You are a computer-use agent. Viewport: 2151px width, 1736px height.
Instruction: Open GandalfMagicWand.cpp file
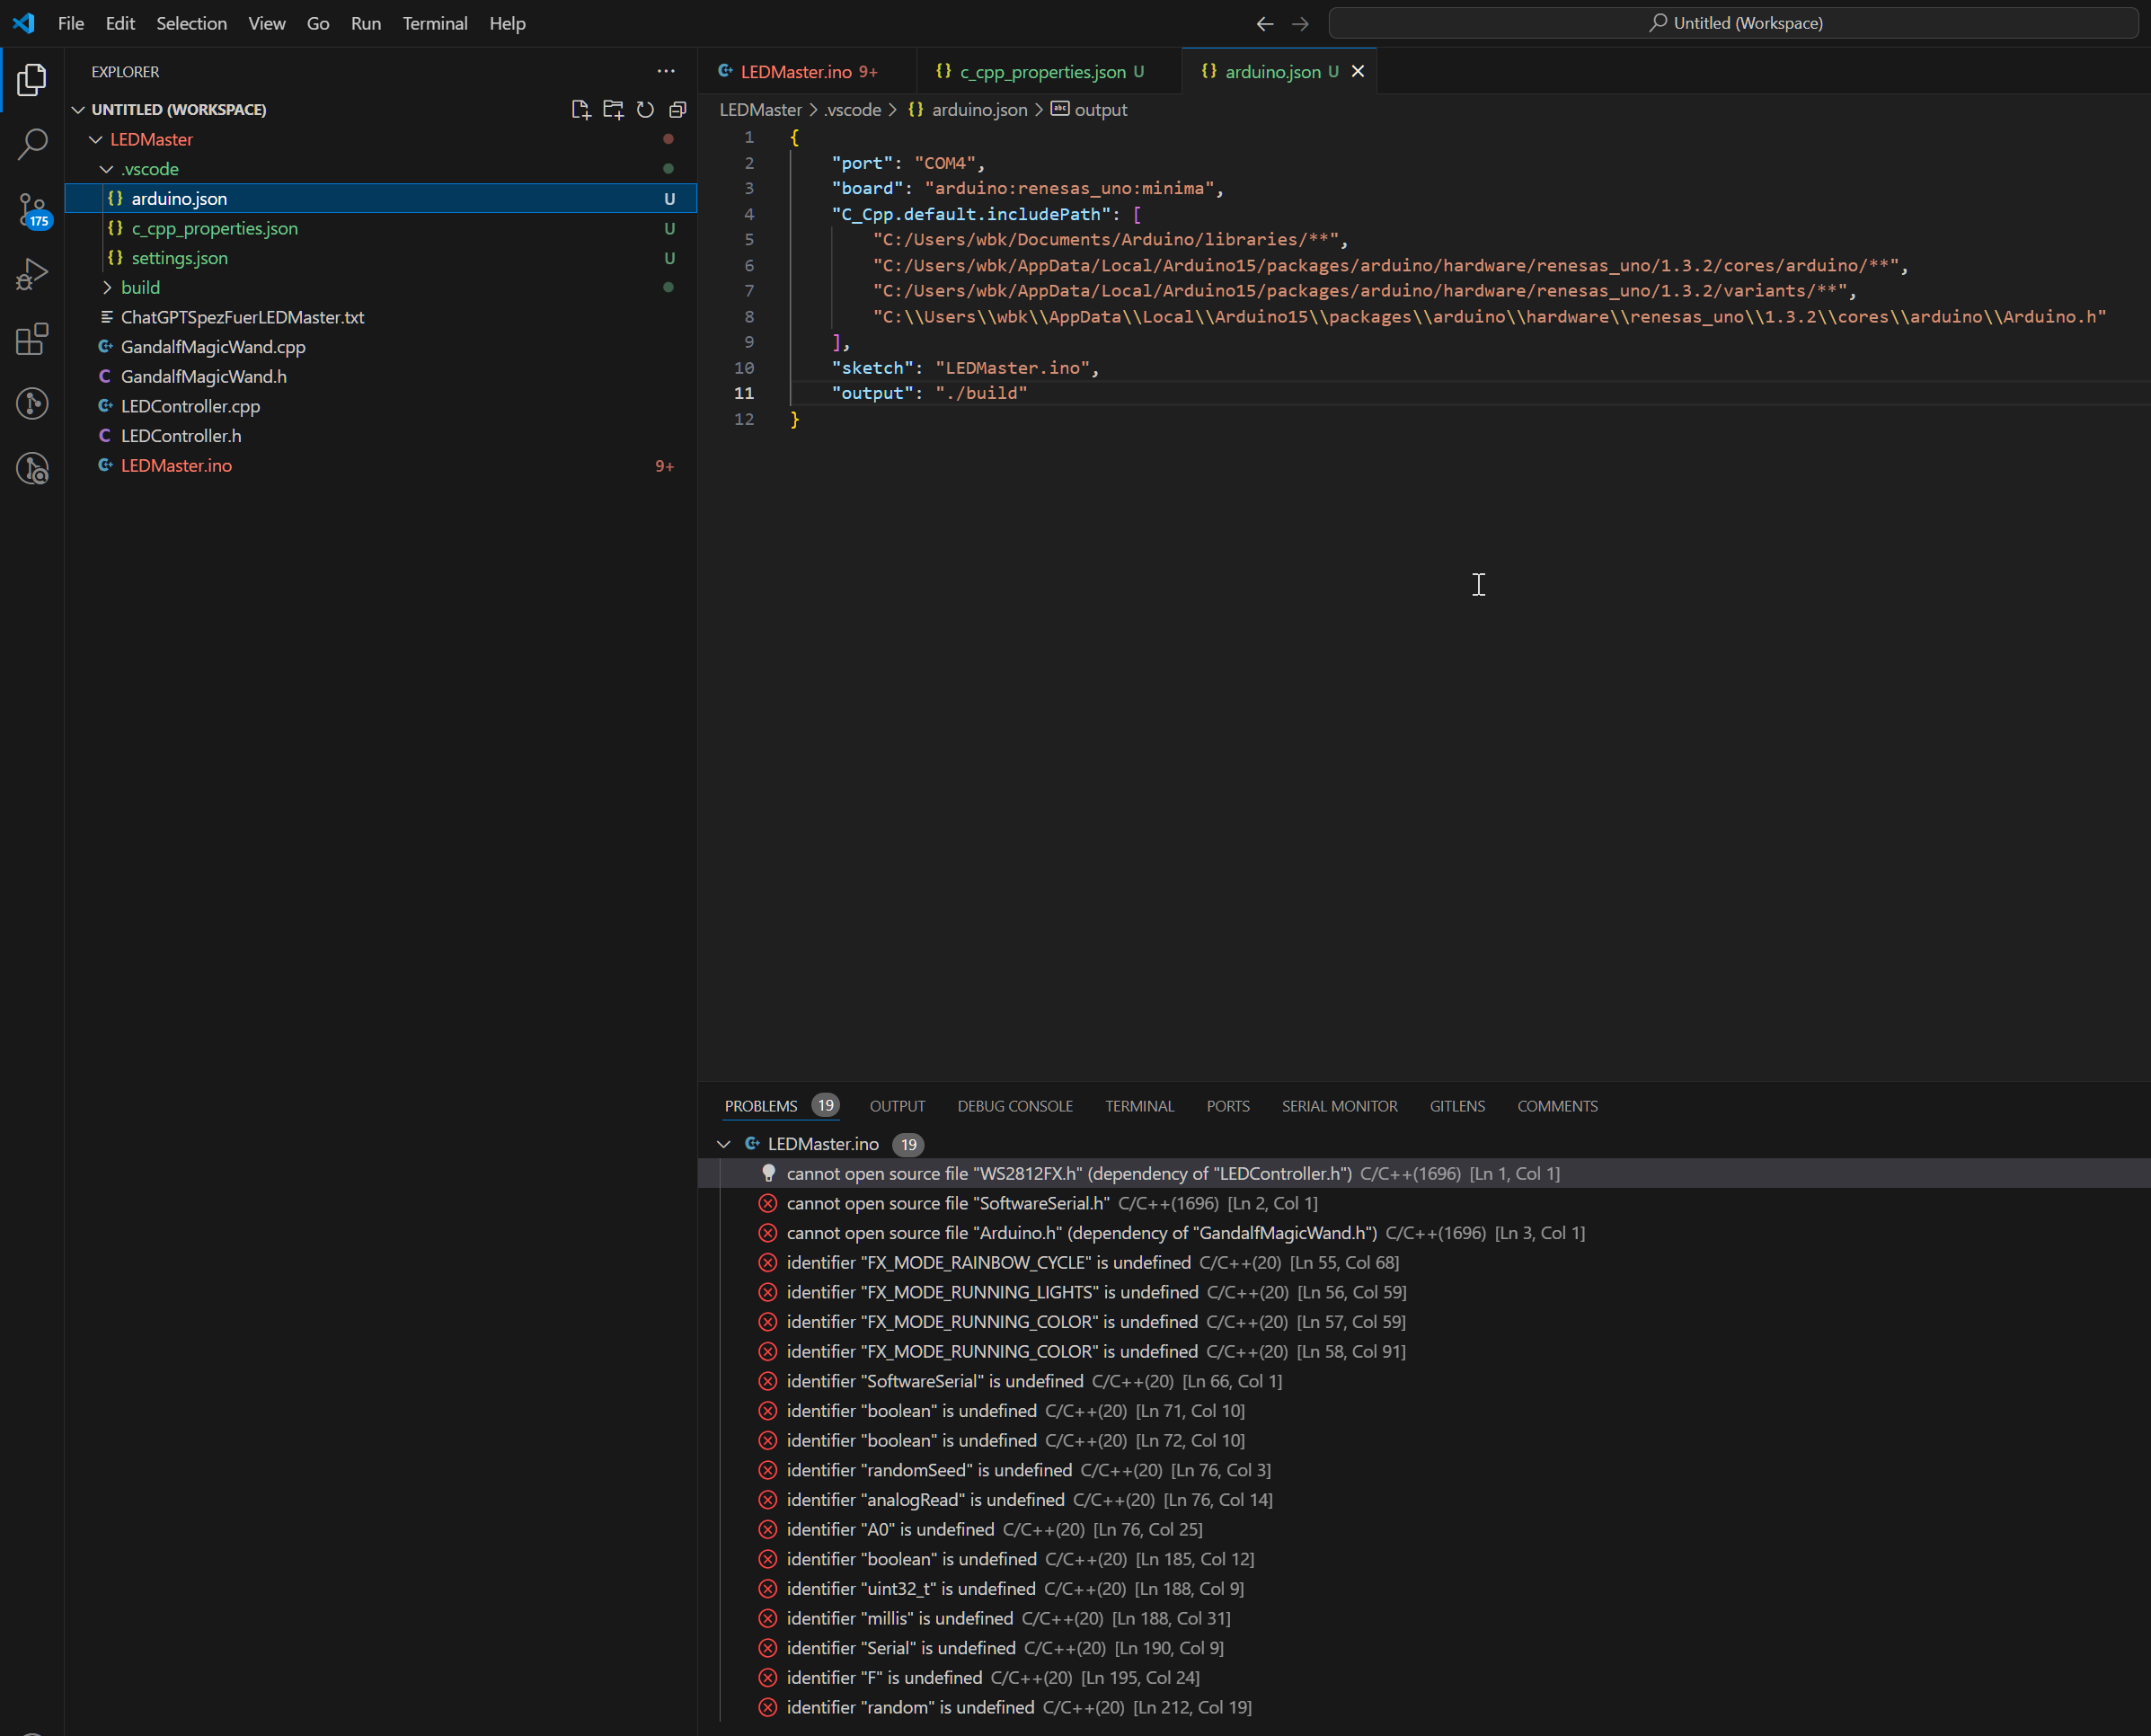(381, 347)
